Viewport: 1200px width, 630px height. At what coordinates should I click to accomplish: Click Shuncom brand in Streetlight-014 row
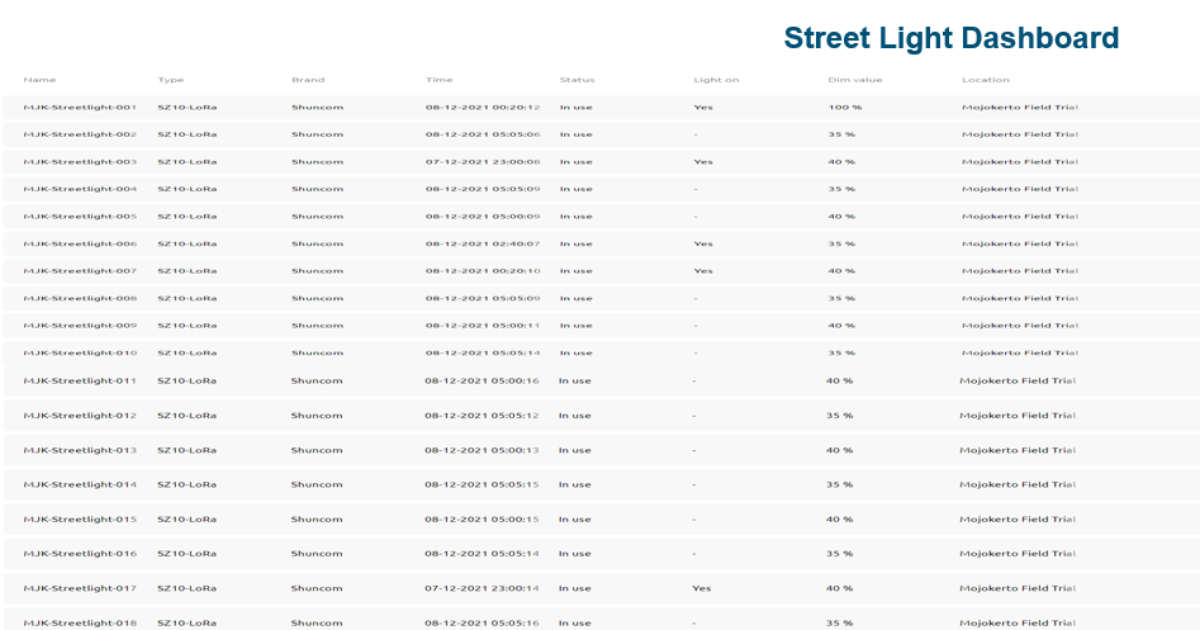[x=317, y=484]
